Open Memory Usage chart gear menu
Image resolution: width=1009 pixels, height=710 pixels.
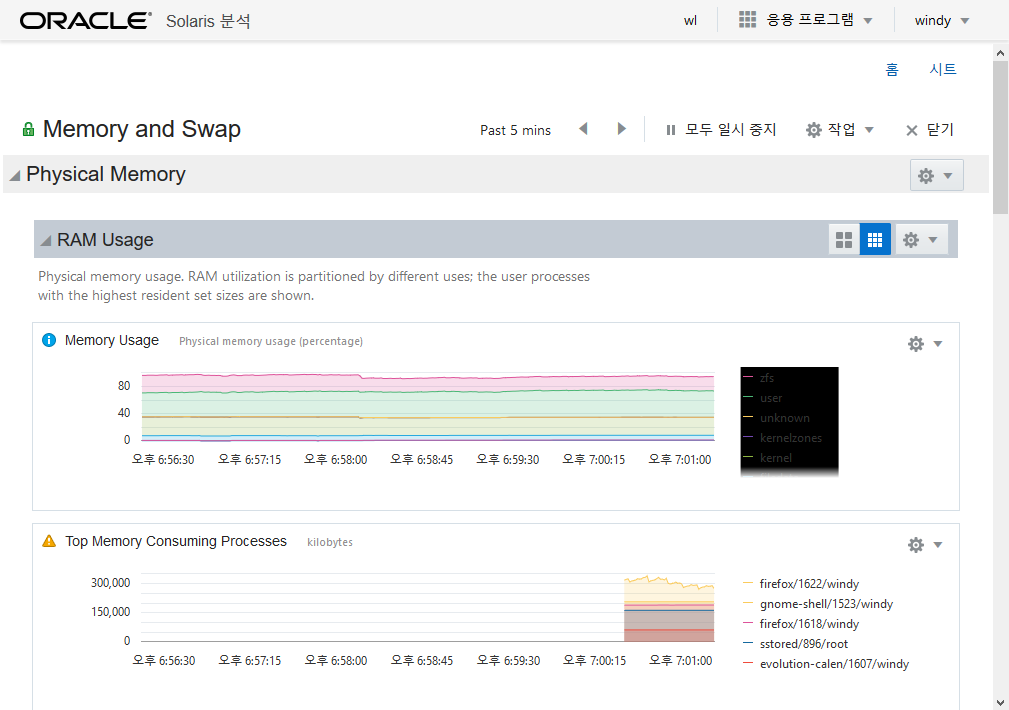(x=924, y=344)
